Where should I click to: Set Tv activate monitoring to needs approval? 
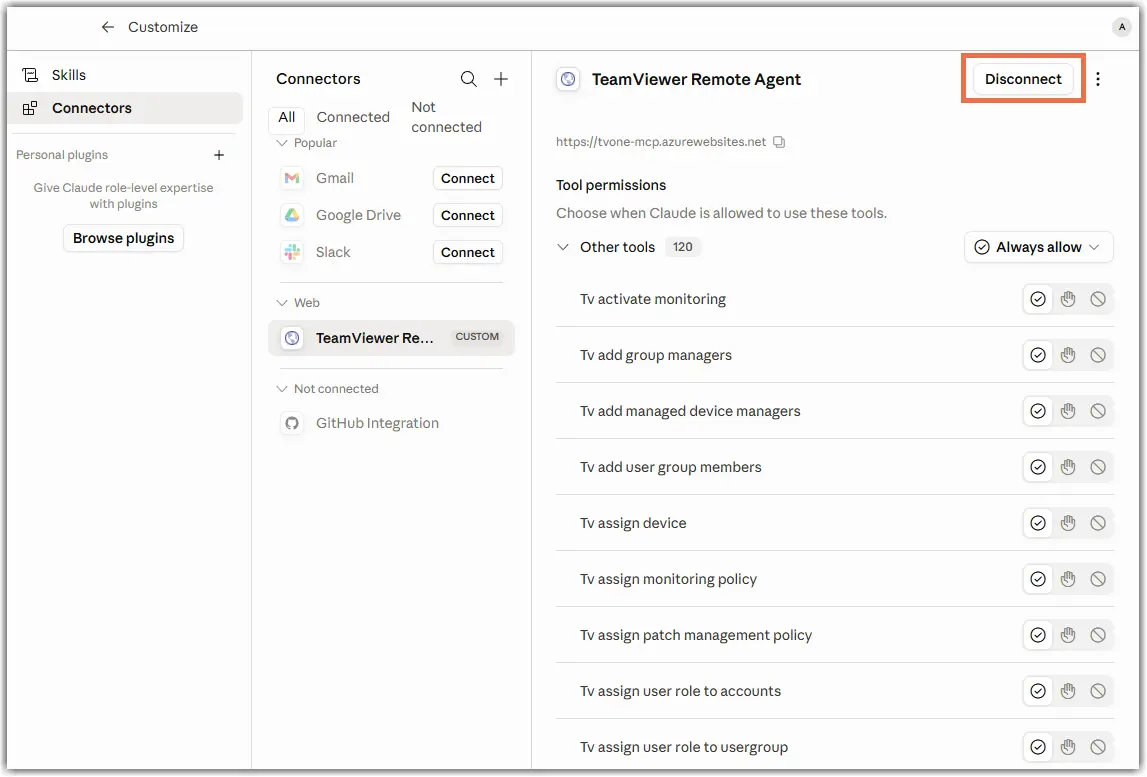pyautogui.click(x=1068, y=299)
